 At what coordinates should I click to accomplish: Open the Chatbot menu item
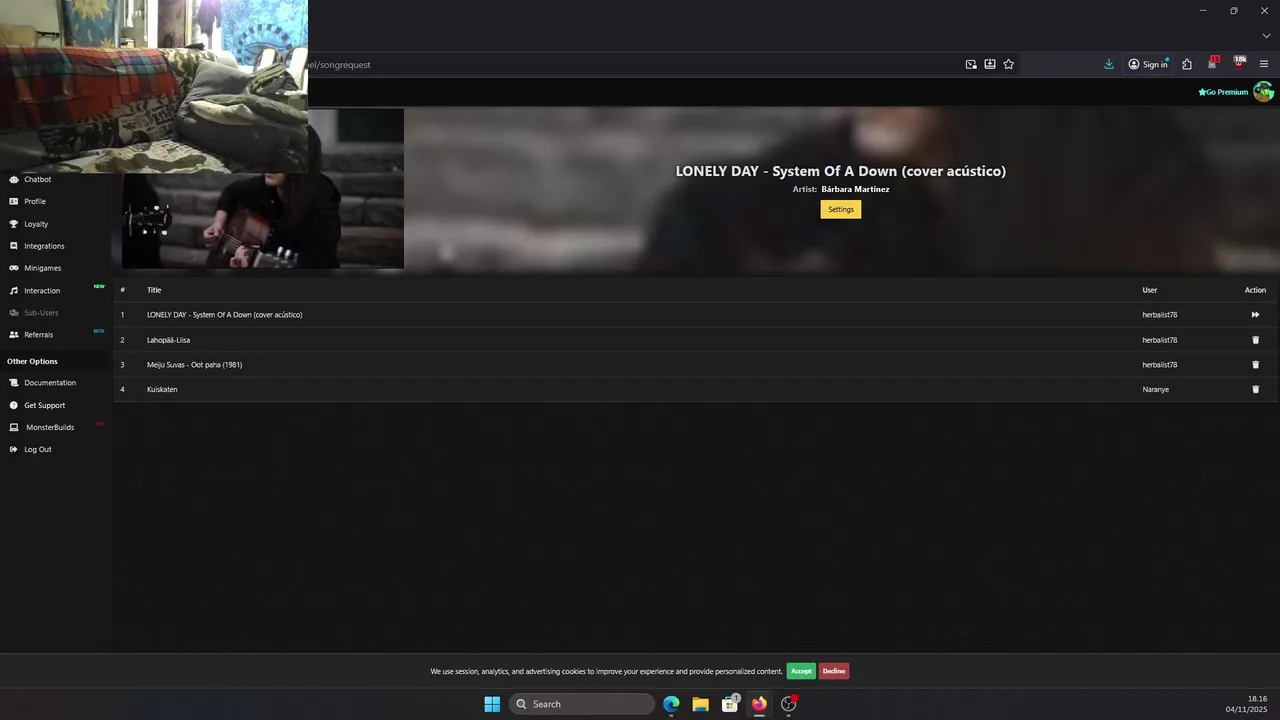(38, 180)
